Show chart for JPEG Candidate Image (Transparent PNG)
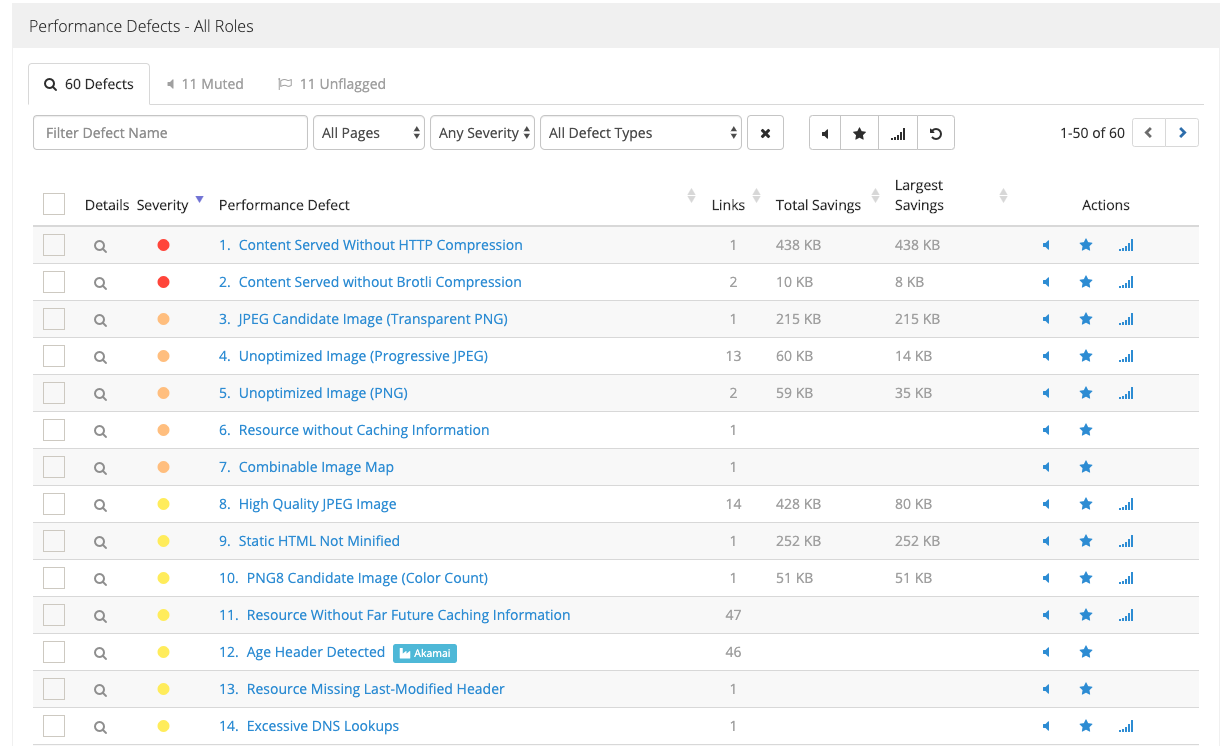This screenshot has width=1222, height=746. 1126,319
